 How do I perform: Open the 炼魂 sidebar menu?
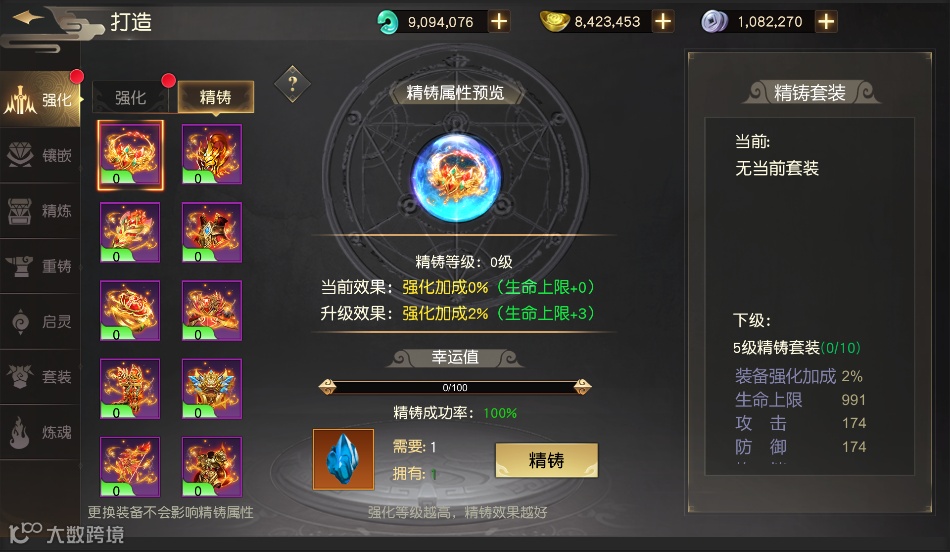click(x=40, y=432)
